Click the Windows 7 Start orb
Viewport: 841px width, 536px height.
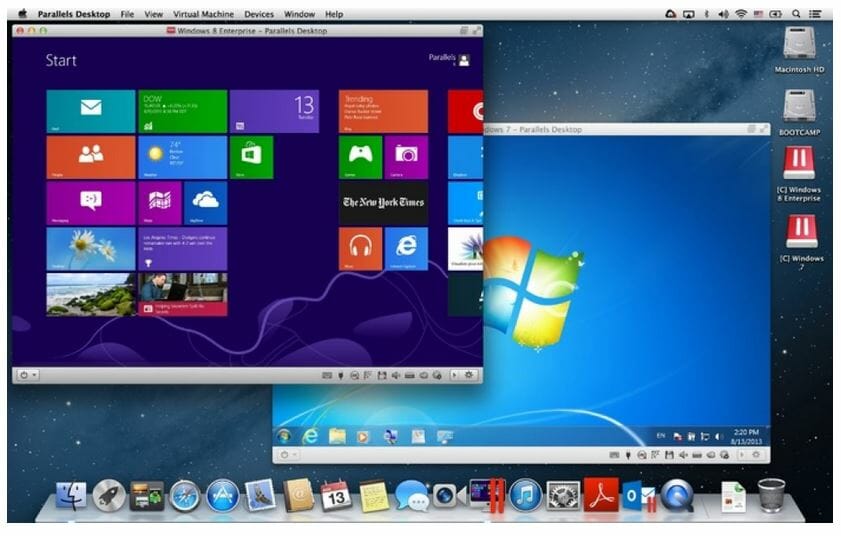[x=284, y=436]
